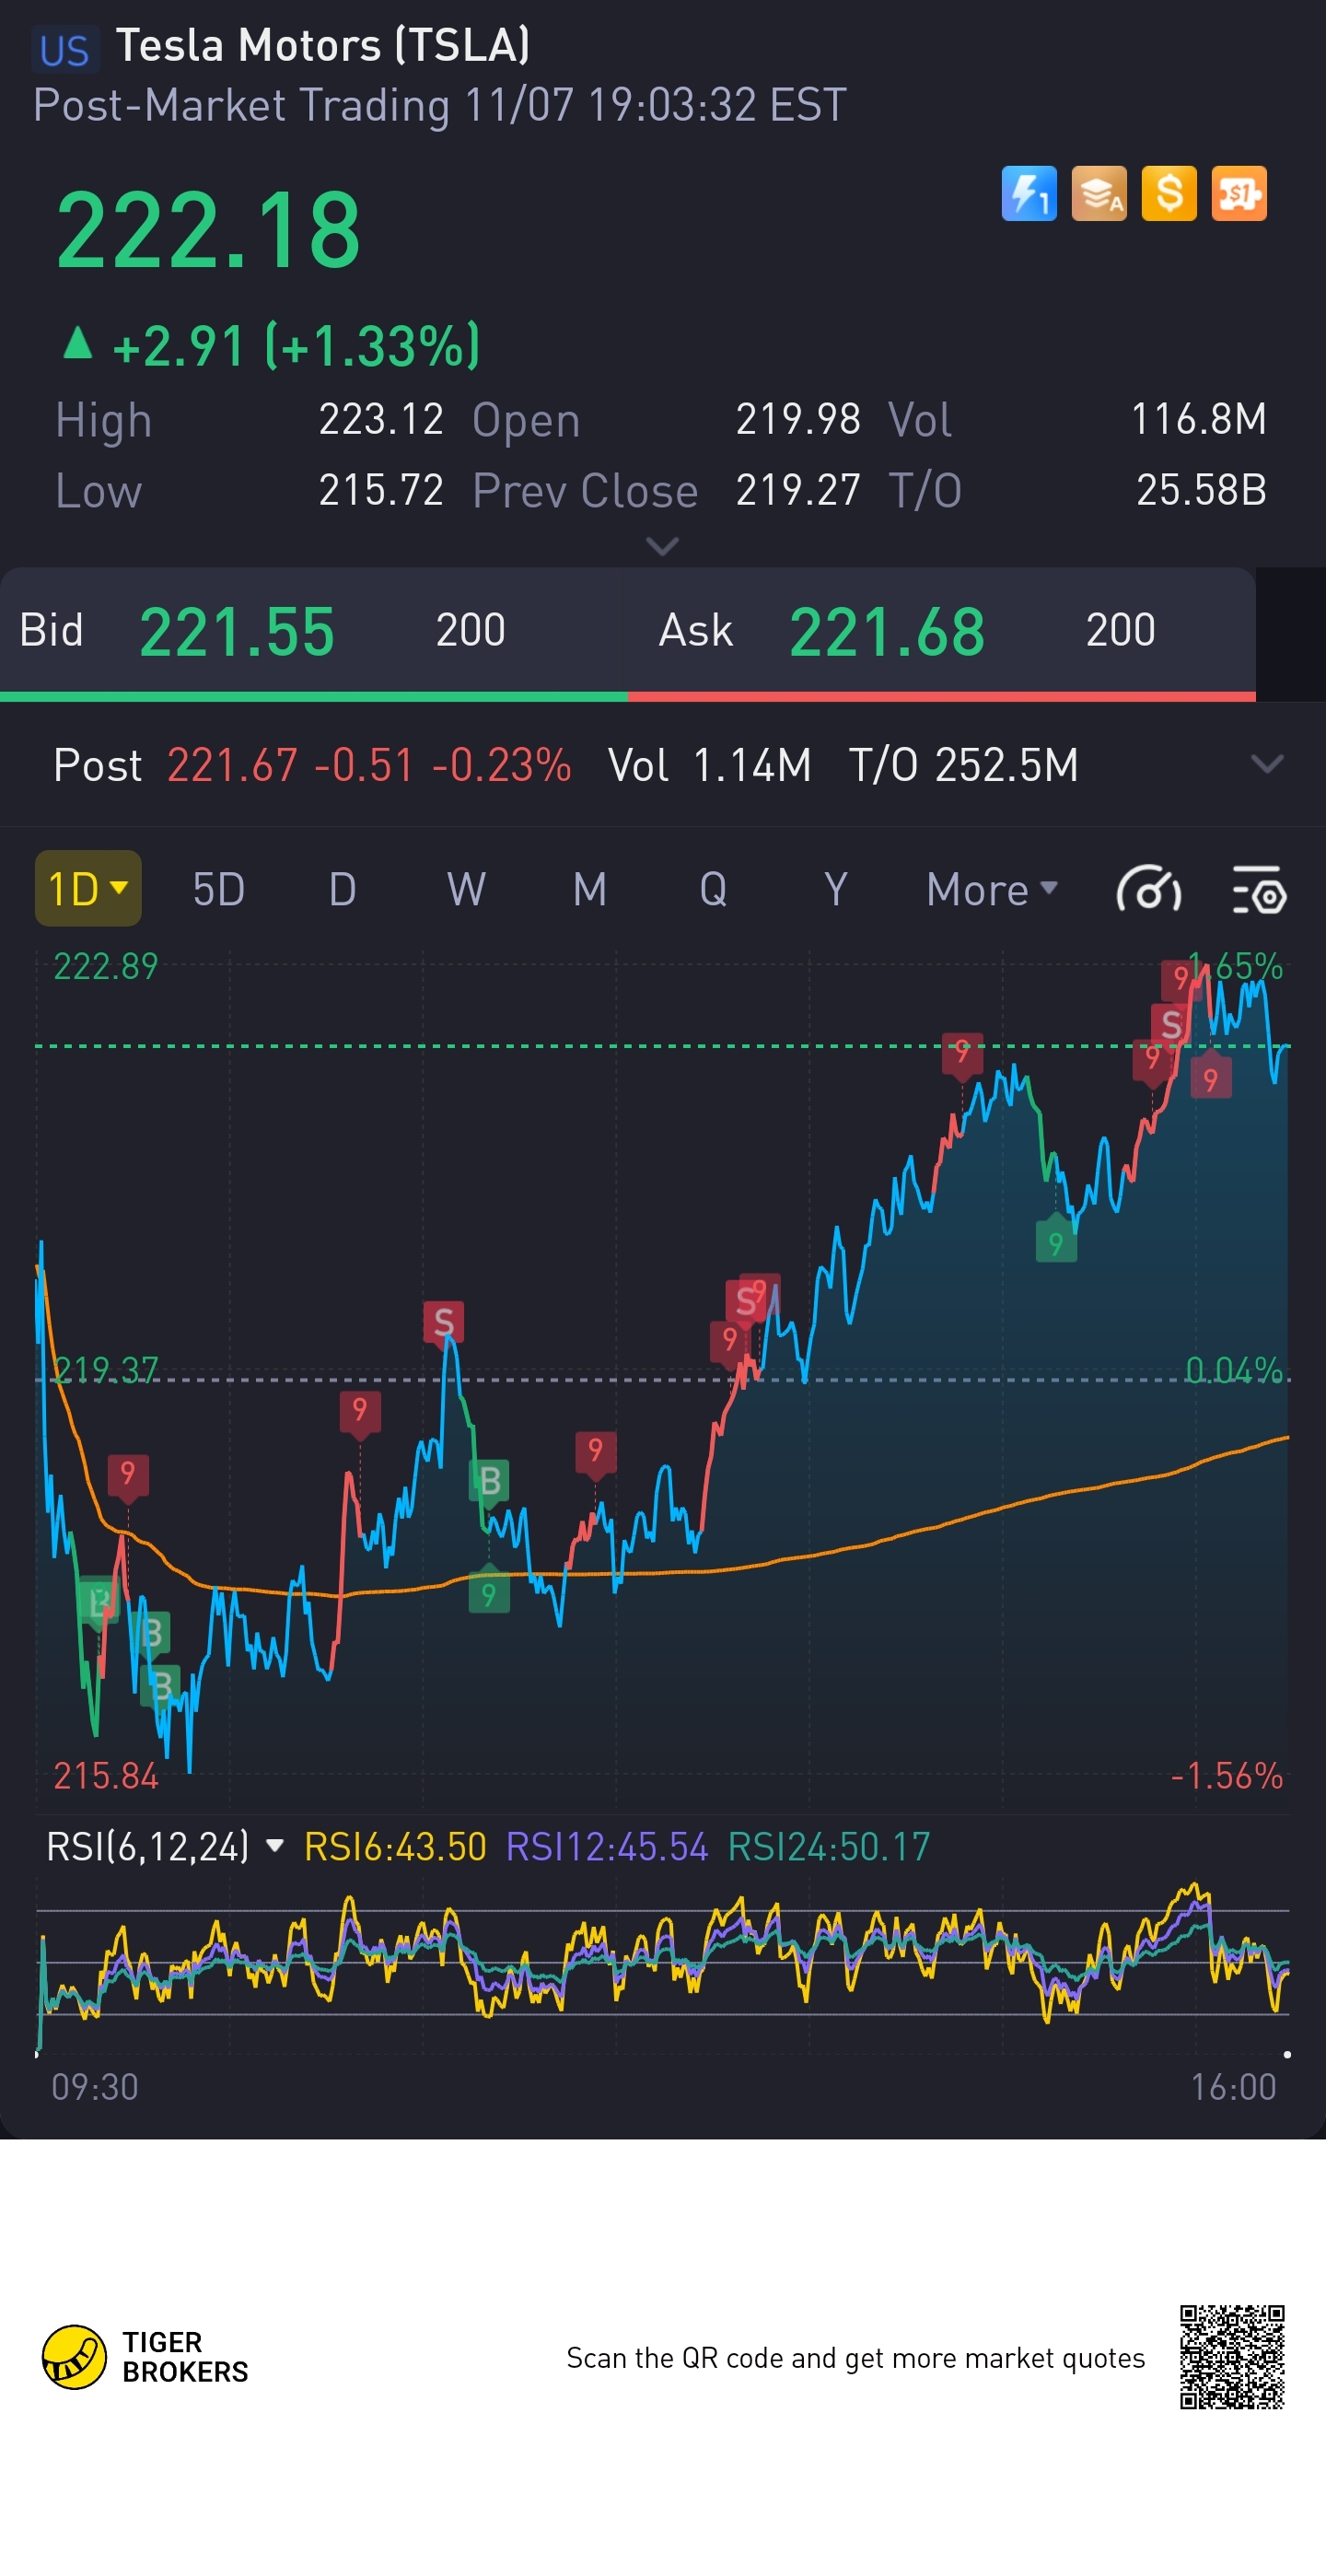Screen dimensions: 1326x2576
Task: Switch to the M monthly chart tab
Action: tap(590, 889)
